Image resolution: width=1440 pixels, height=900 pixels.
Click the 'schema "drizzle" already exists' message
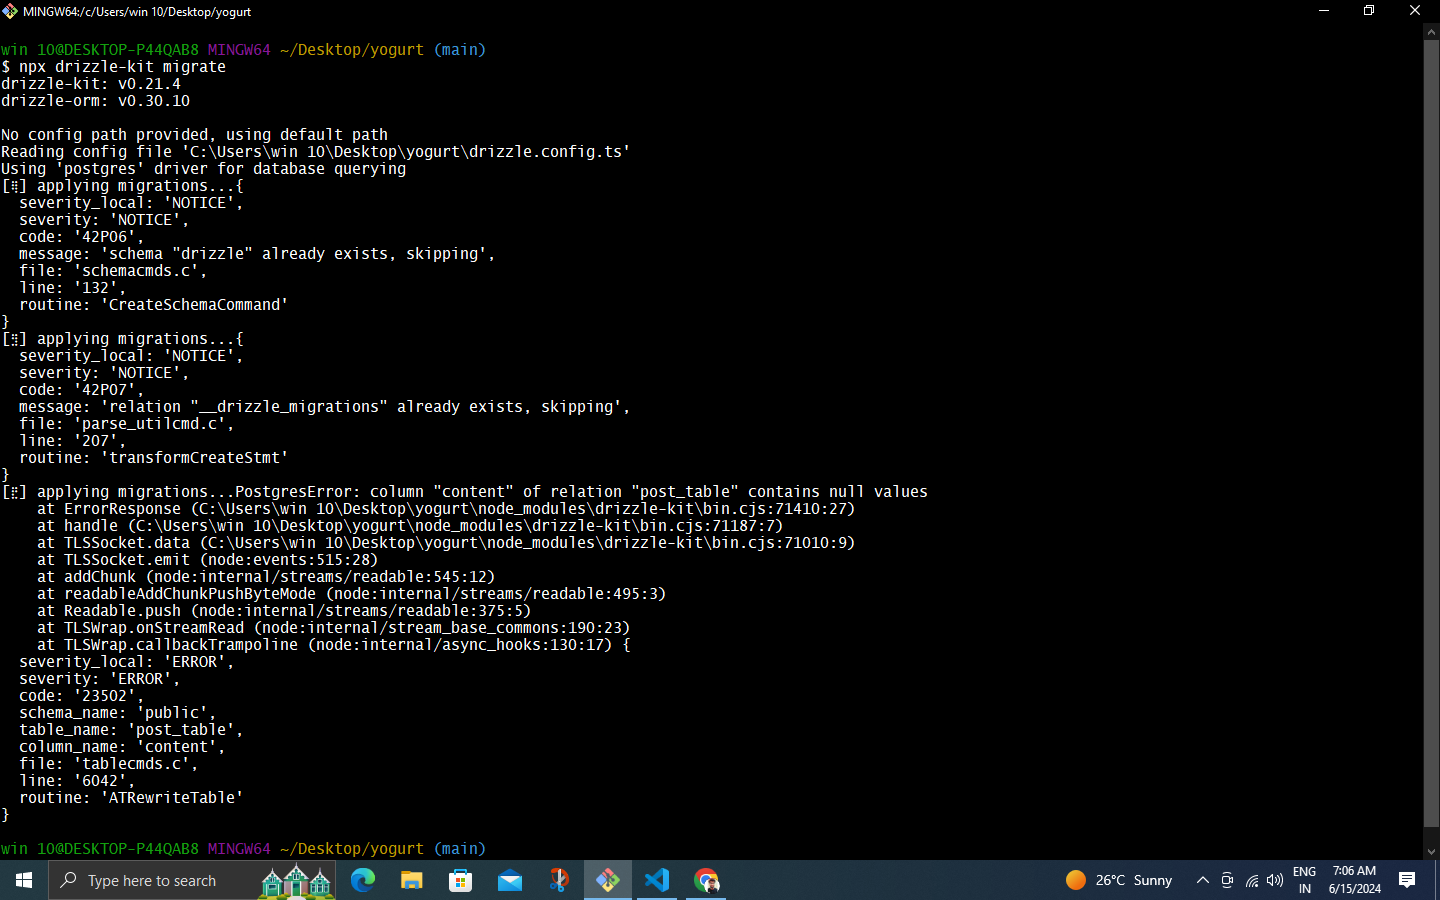257,254
